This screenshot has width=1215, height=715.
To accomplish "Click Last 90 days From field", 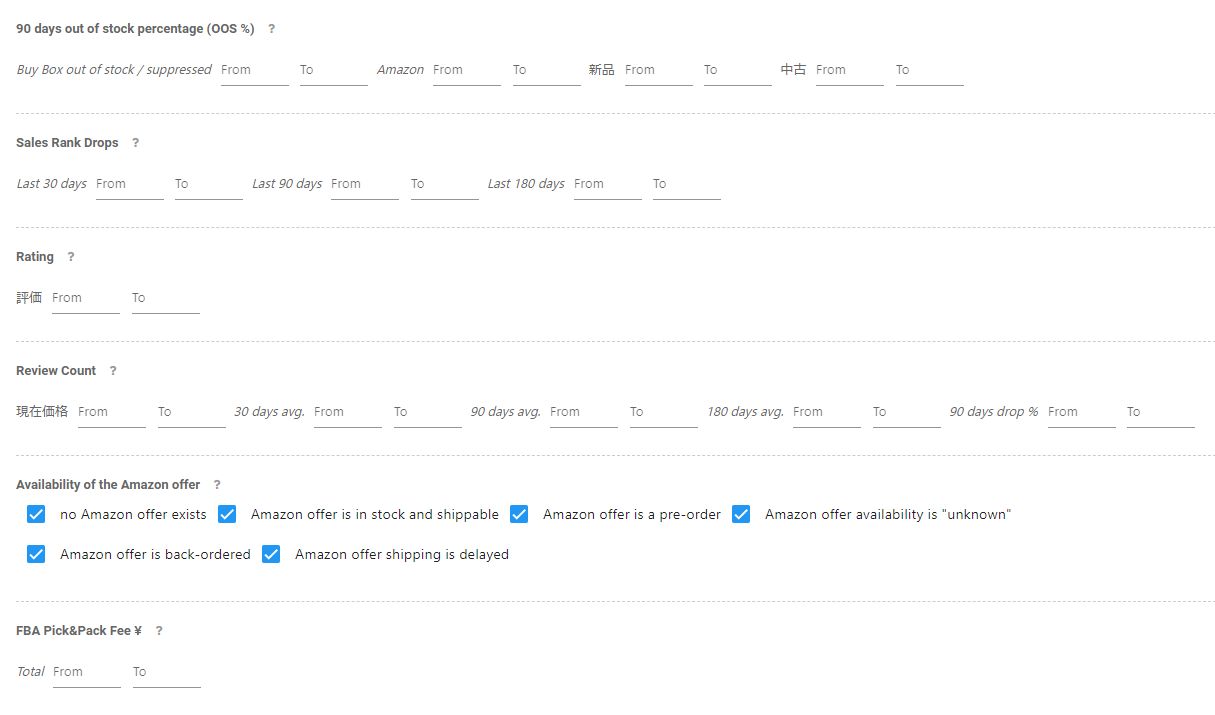I will pos(365,184).
